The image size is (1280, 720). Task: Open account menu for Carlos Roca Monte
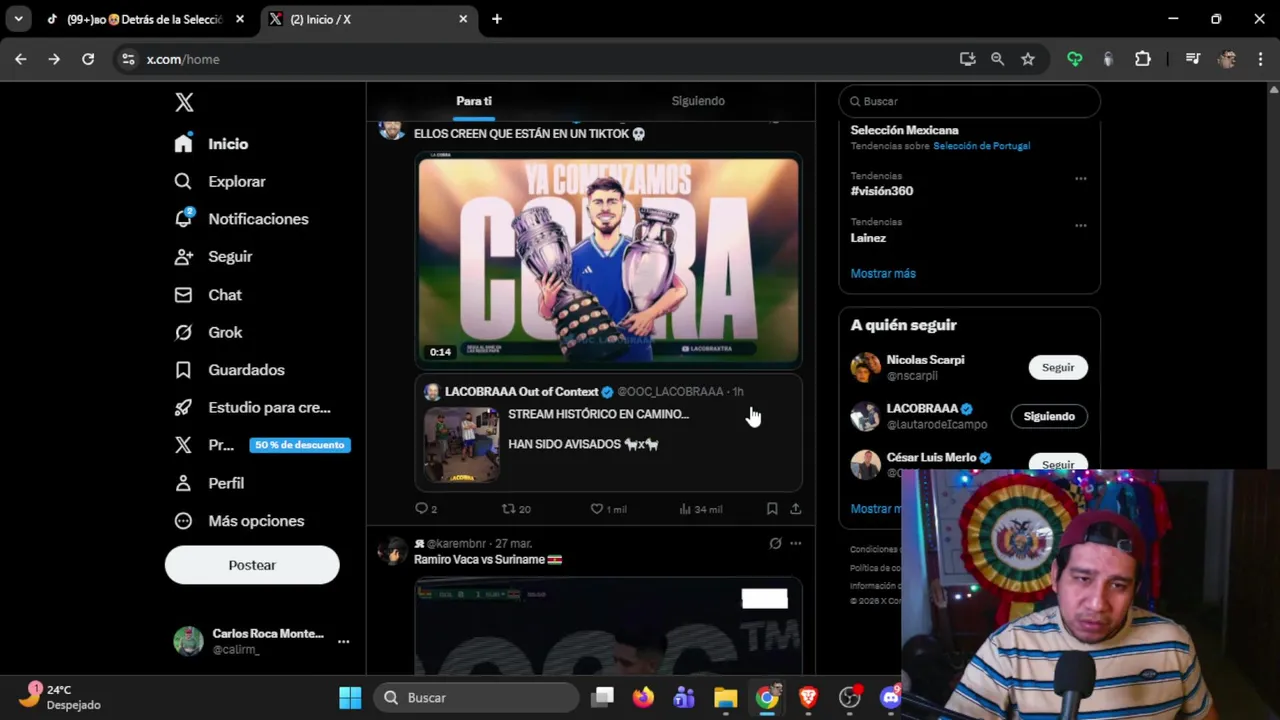(262, 641)
